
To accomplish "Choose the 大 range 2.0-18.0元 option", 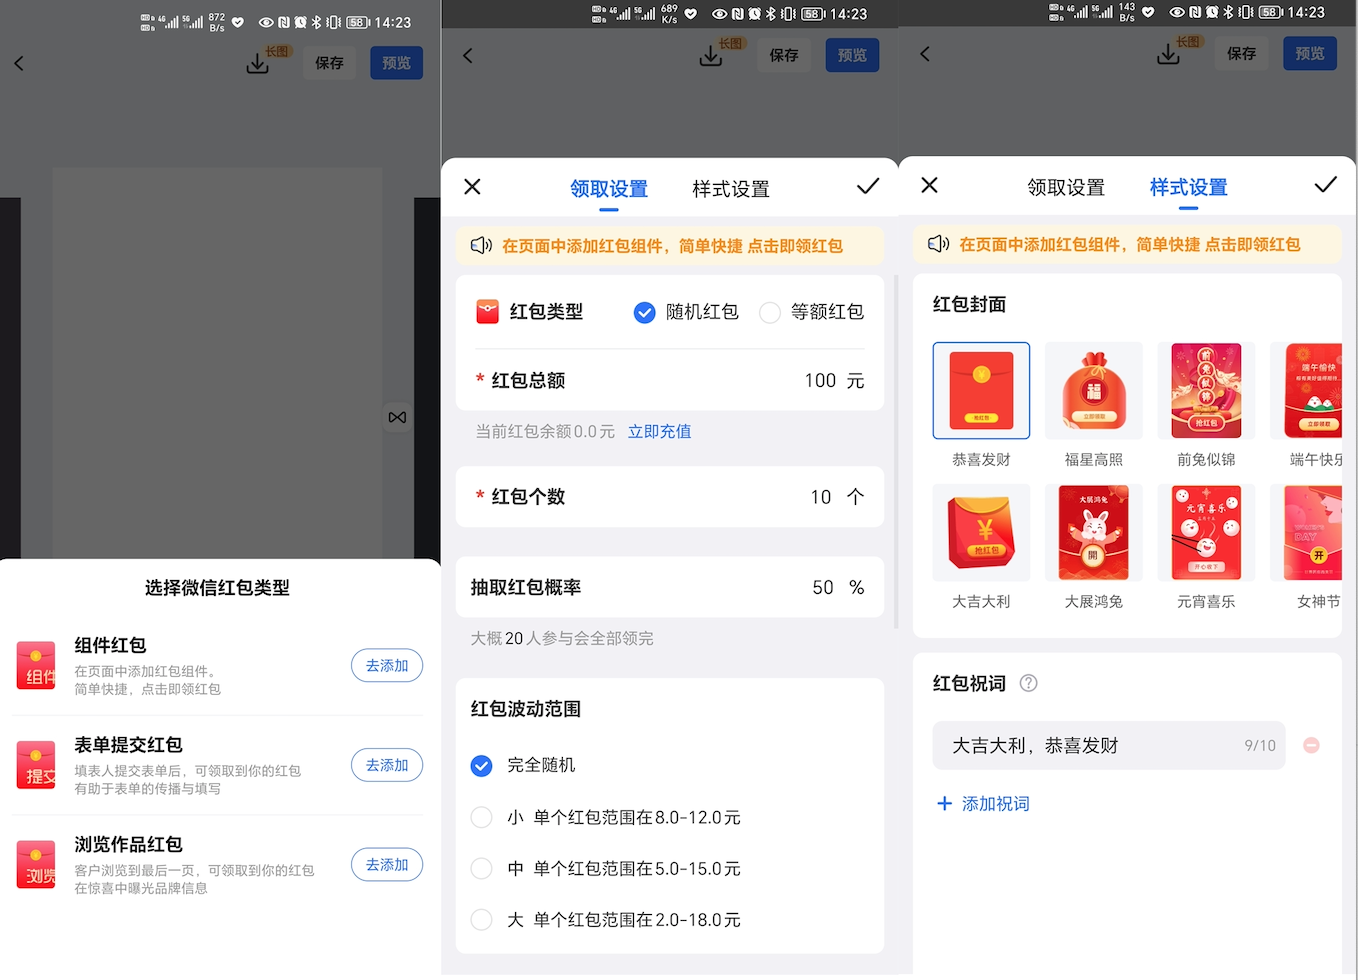I will (x=482, y=919).
